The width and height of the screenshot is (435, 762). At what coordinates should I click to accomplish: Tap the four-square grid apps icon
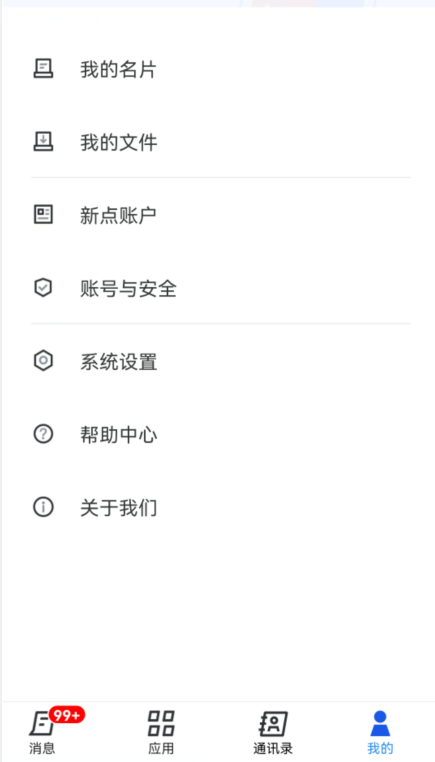(x=161, y=723)
